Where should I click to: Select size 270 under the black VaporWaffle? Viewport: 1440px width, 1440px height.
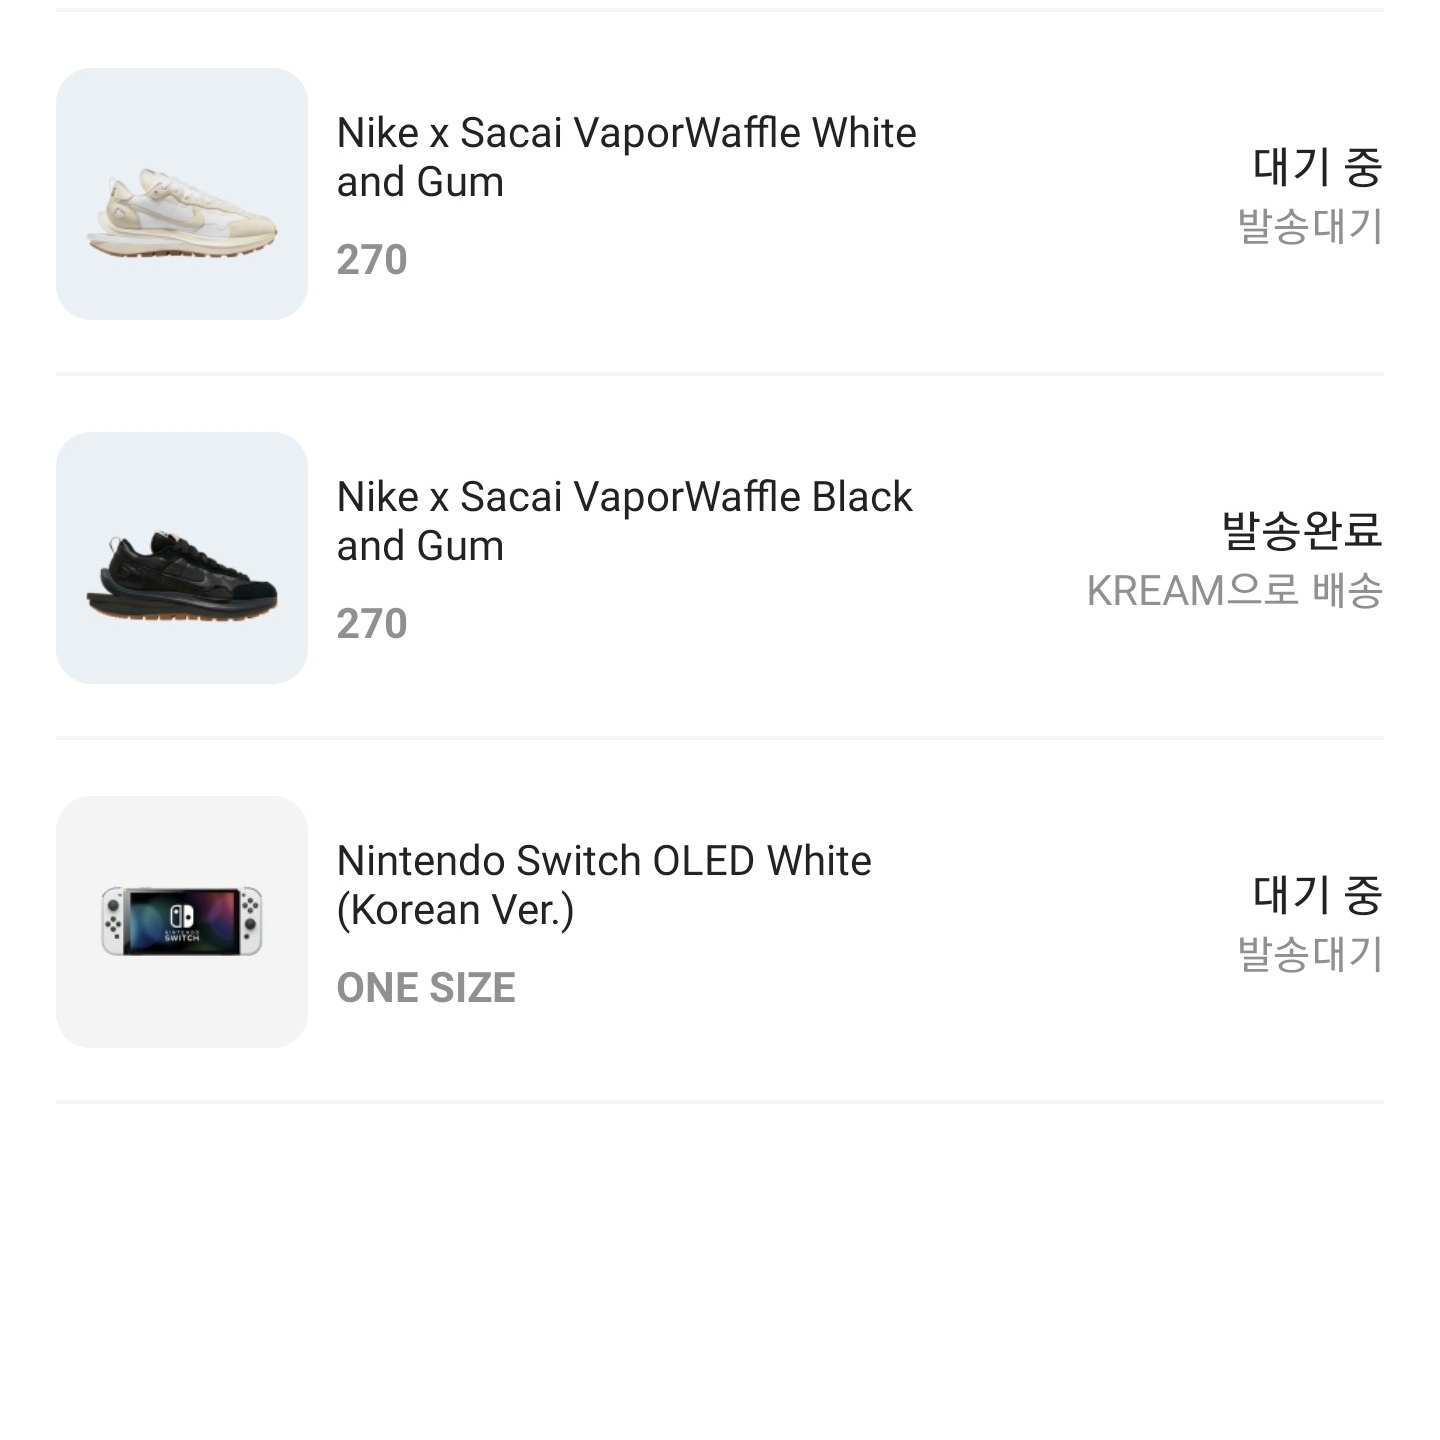372,623
